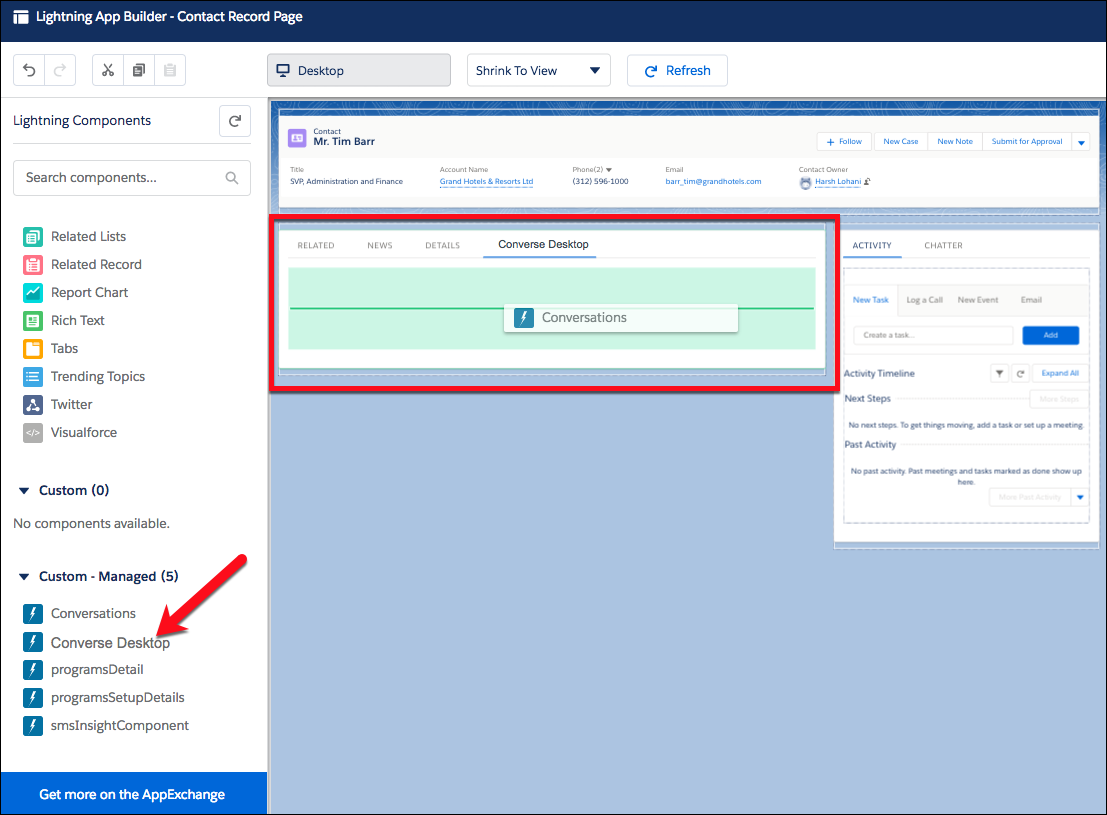Open the Shrink To View dropdown

pyautogui.click(x=539, y=70)
